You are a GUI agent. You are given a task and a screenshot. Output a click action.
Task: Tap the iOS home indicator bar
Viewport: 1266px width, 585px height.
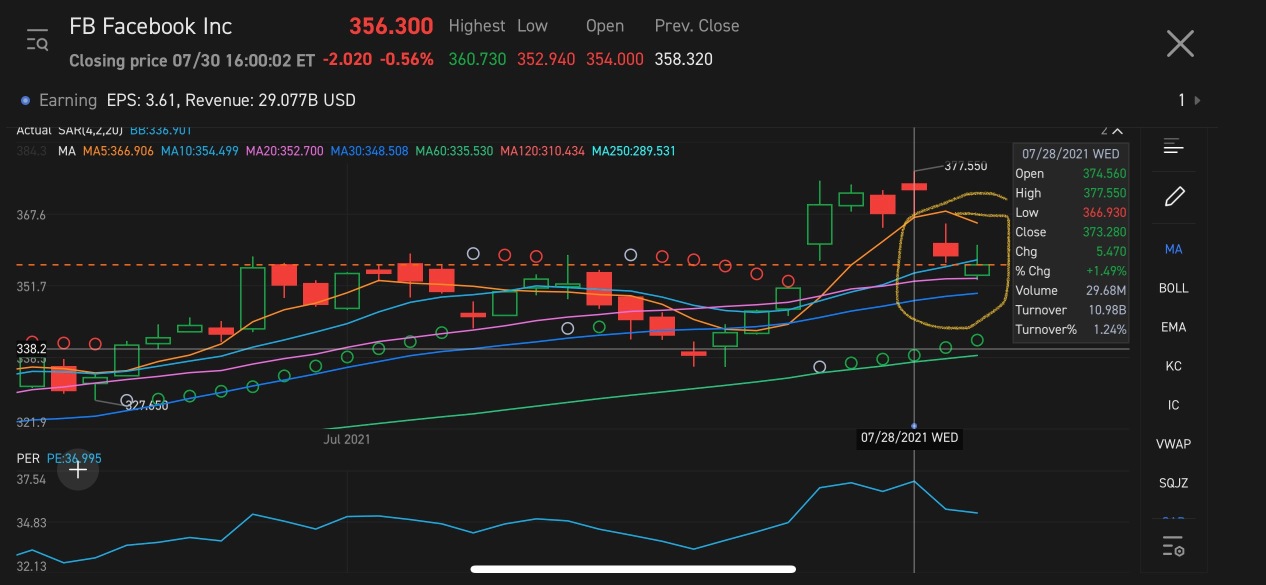(x=633, y=570)
